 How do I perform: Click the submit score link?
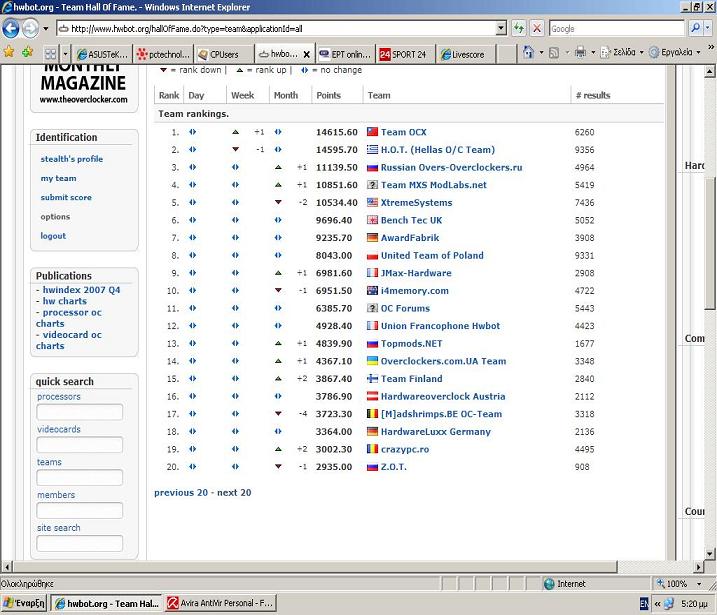(66, 198)
